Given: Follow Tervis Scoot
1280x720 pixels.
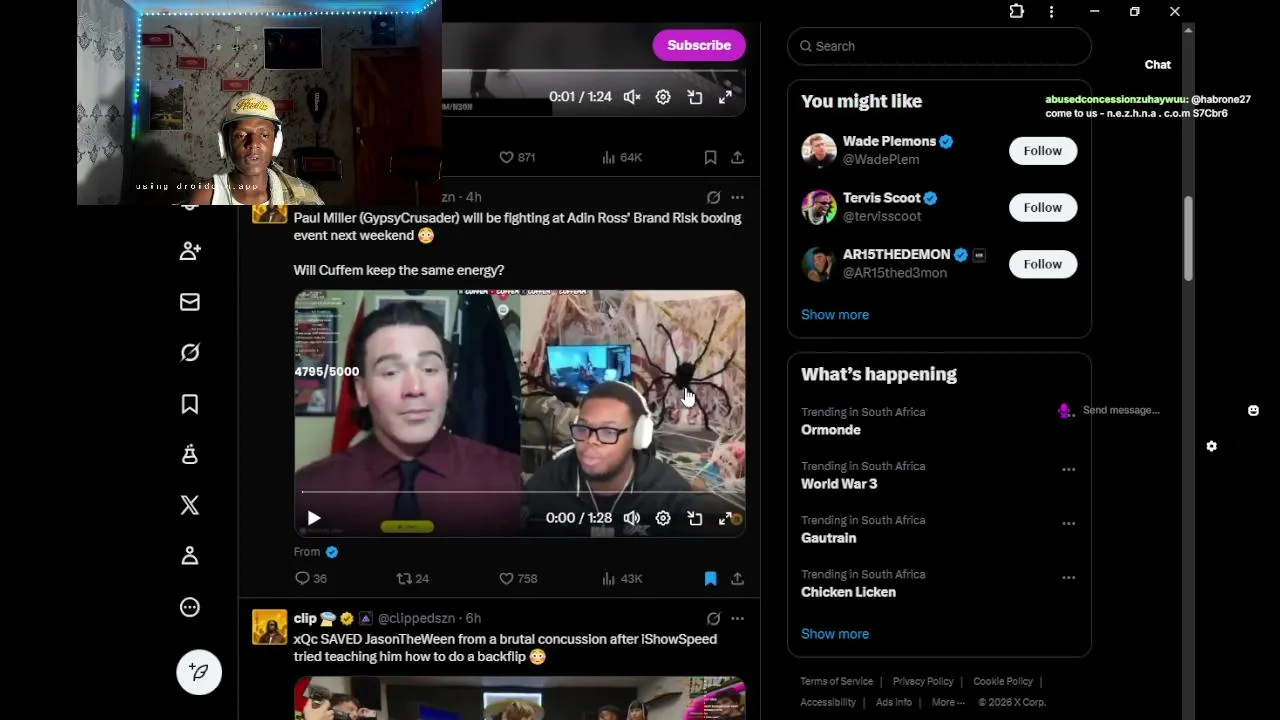Looking at the screenshot, I should 1042,207.
